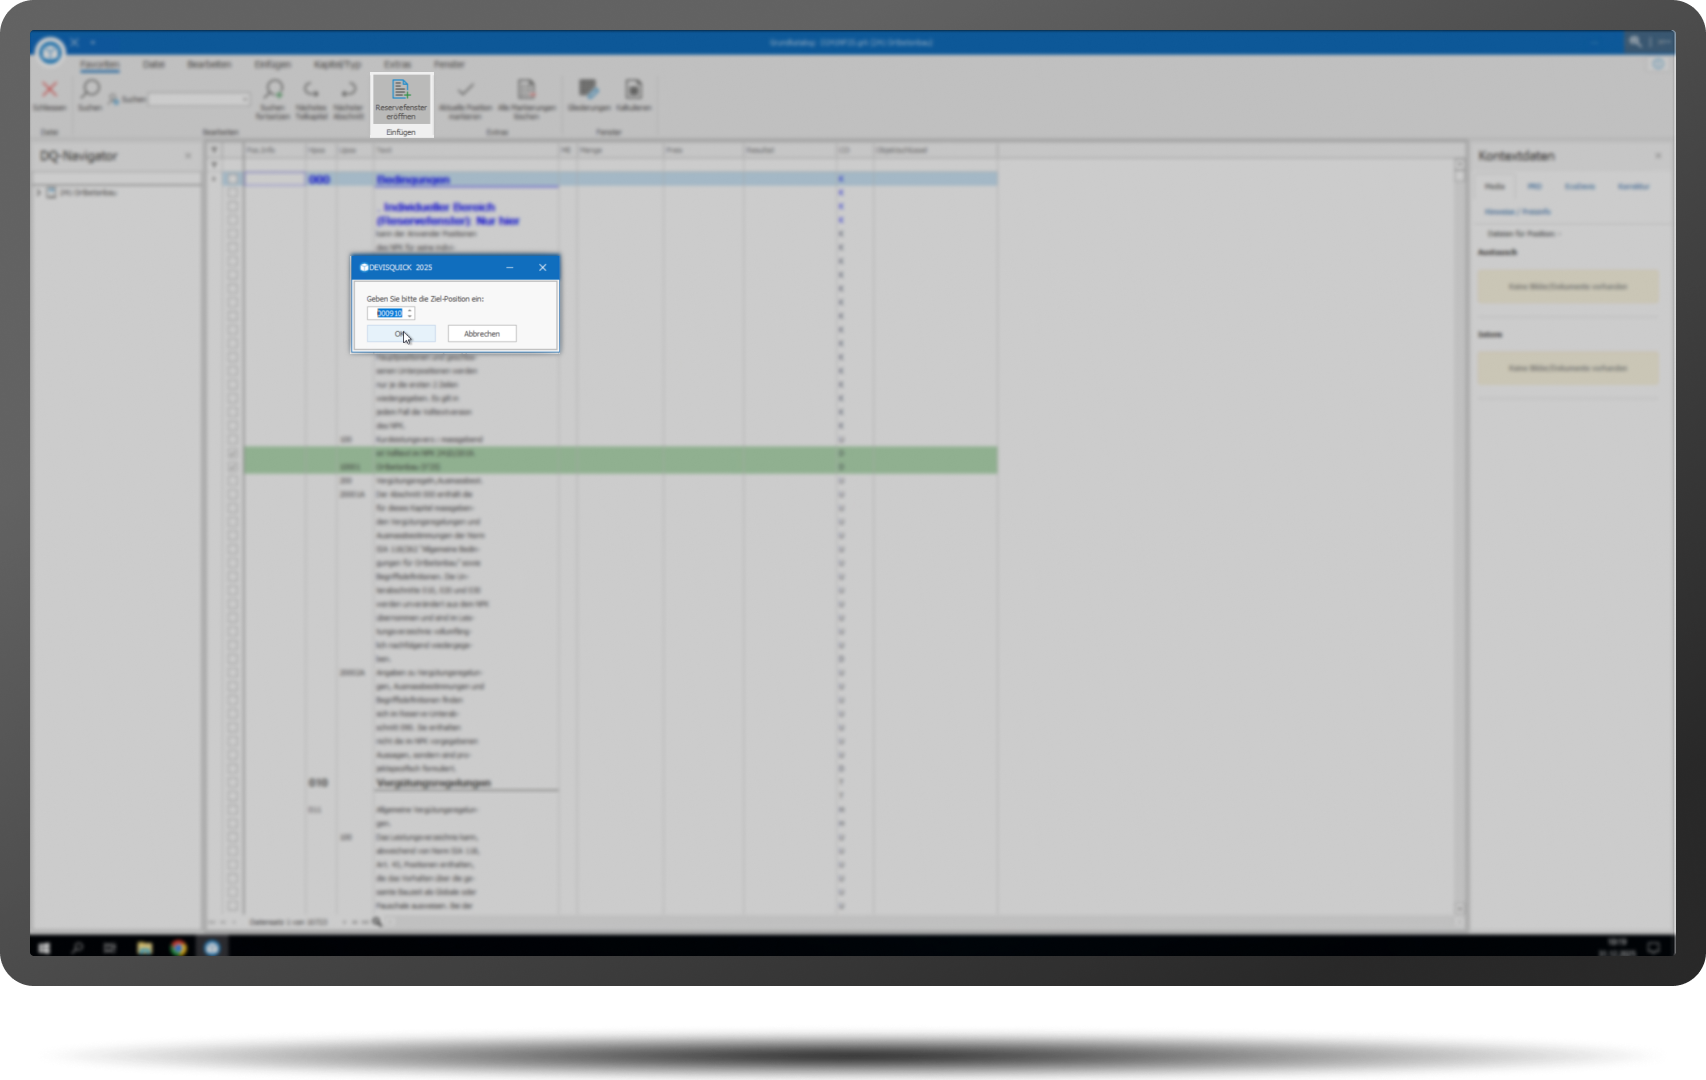This screenshot has width=1706, height=1080.
Task: Open Chrome from the Windows taskbar
Action: point(178,947)
